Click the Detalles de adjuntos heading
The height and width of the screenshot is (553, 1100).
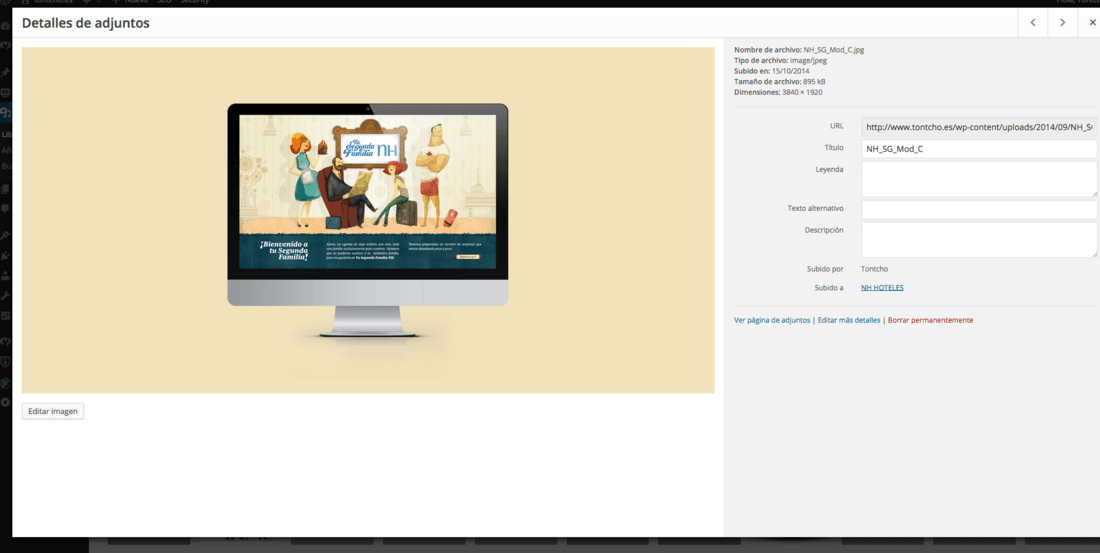[86, 23]
